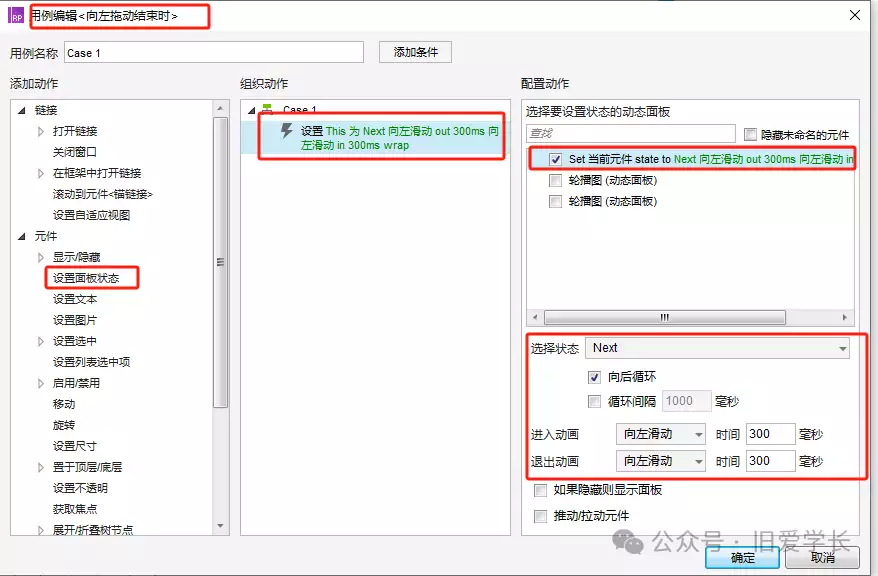Select the 获取焦点 action
Viewport: 878px width, 576px height.
click(74, 509)
